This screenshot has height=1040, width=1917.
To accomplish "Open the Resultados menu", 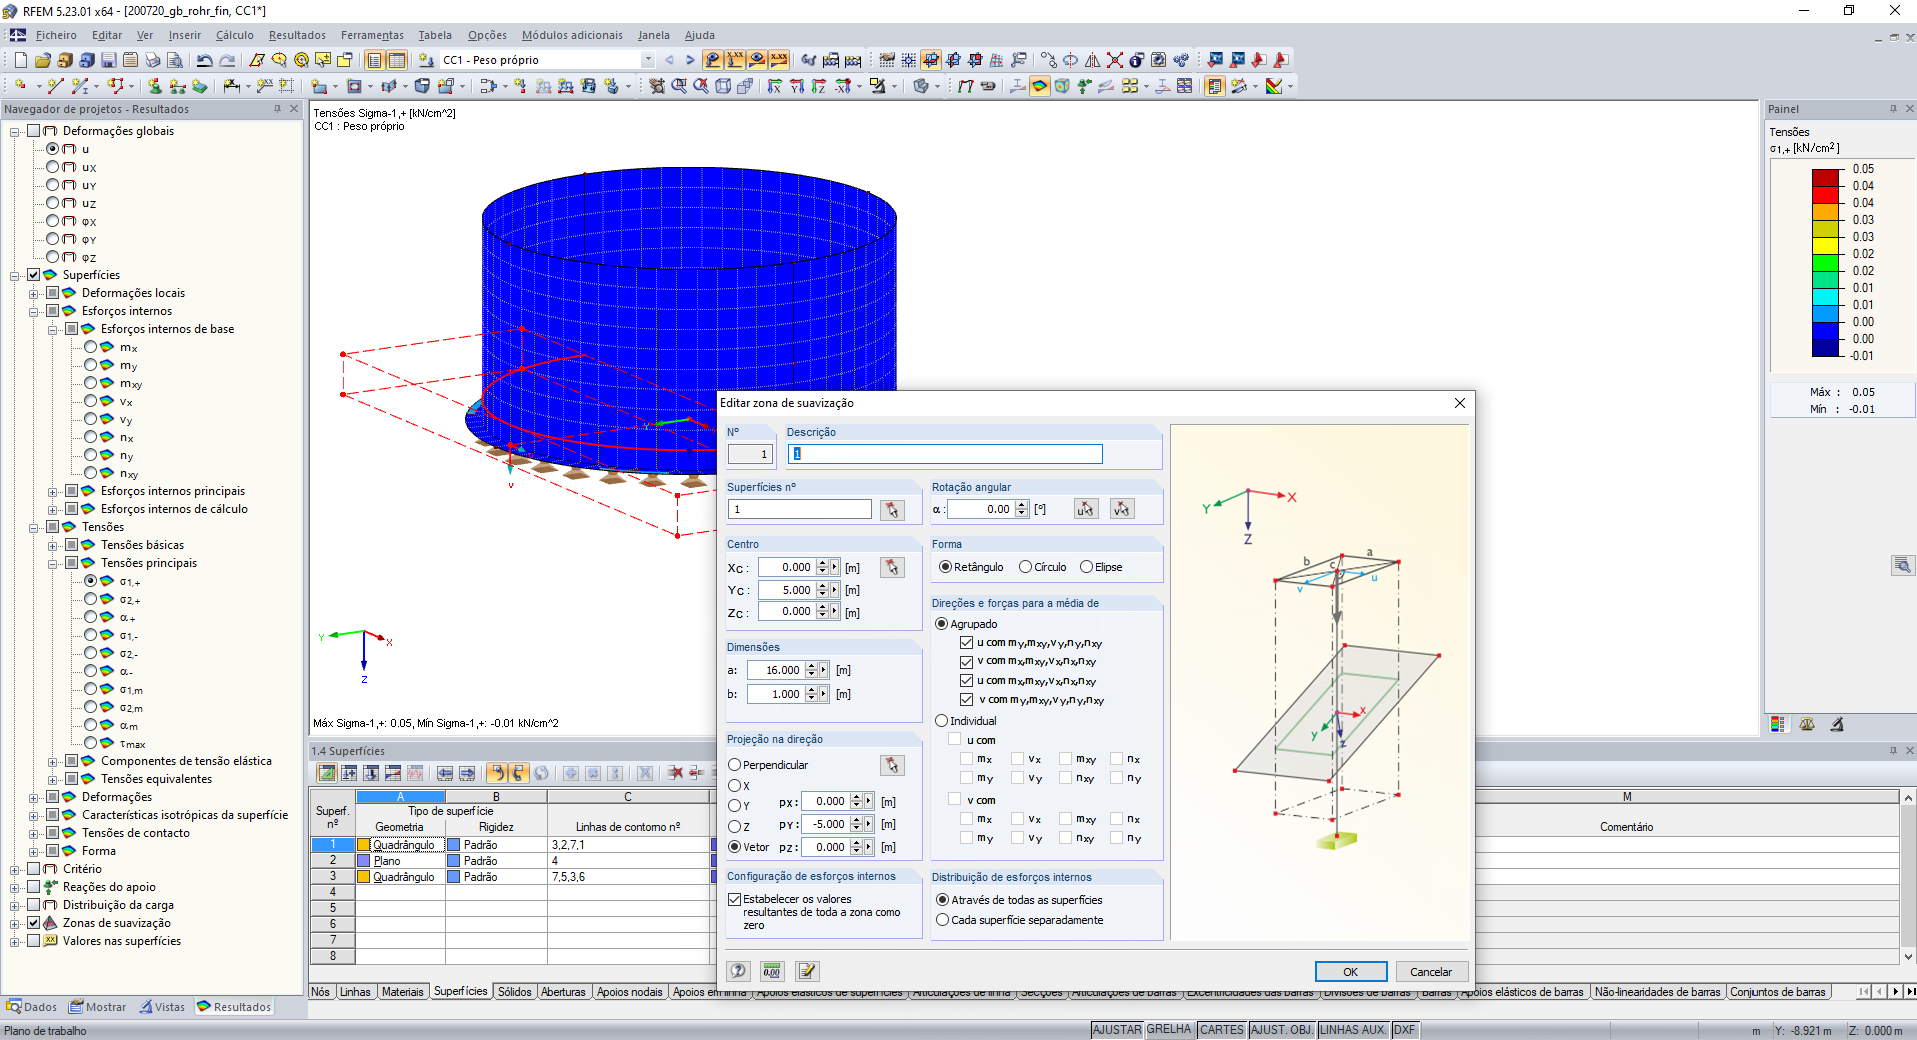I will 297,35.
